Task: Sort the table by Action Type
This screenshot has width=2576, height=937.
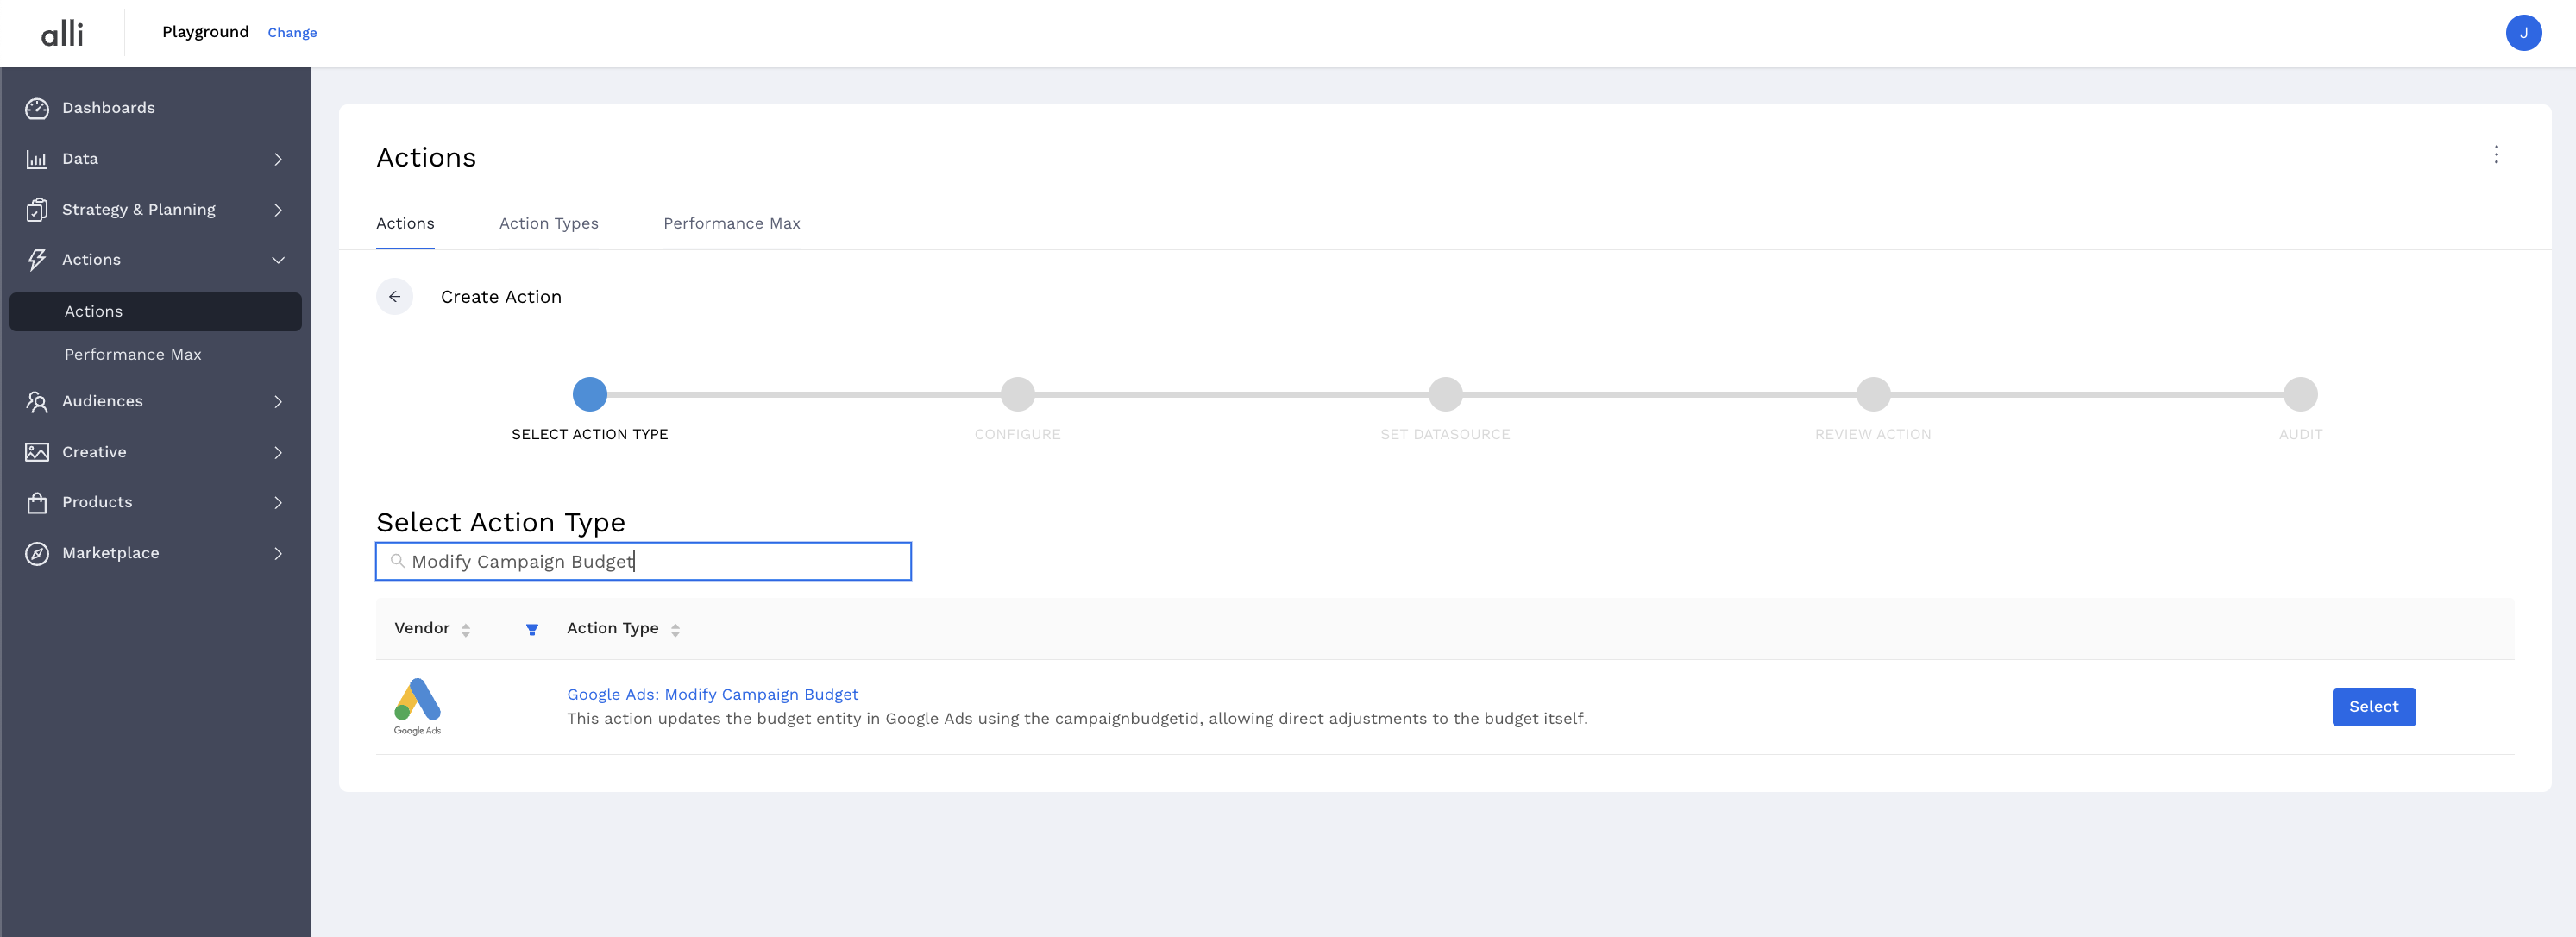Action: click(x=675, y=629)
